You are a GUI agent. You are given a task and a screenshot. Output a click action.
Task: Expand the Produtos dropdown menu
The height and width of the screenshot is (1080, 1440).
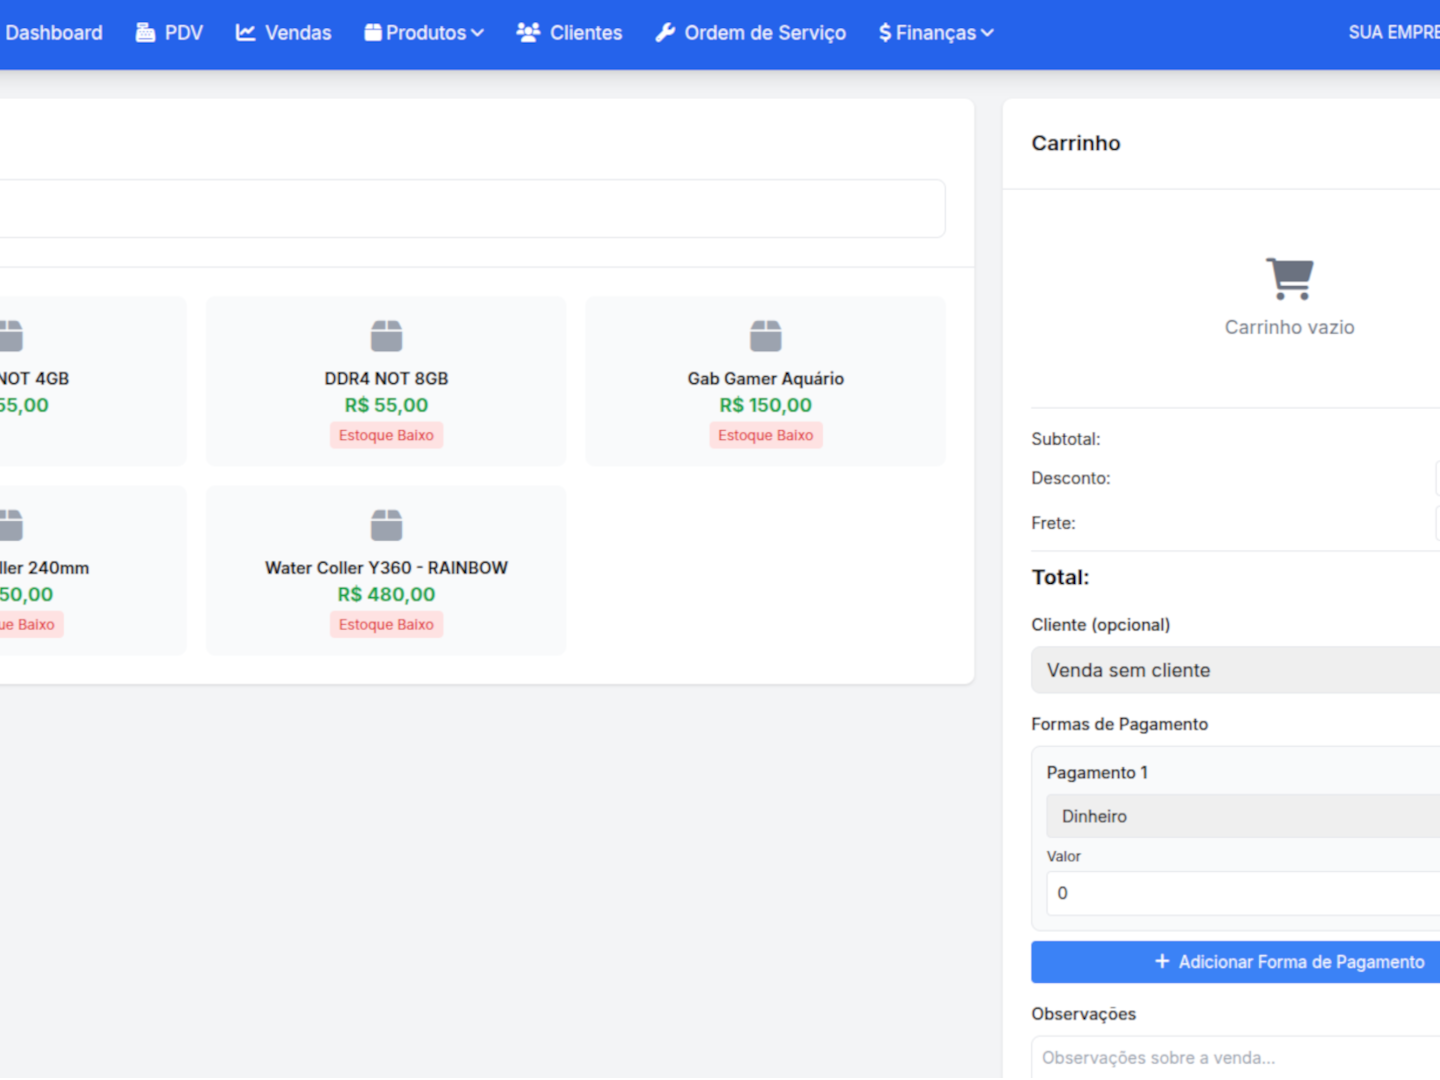(x=424, y=33)
